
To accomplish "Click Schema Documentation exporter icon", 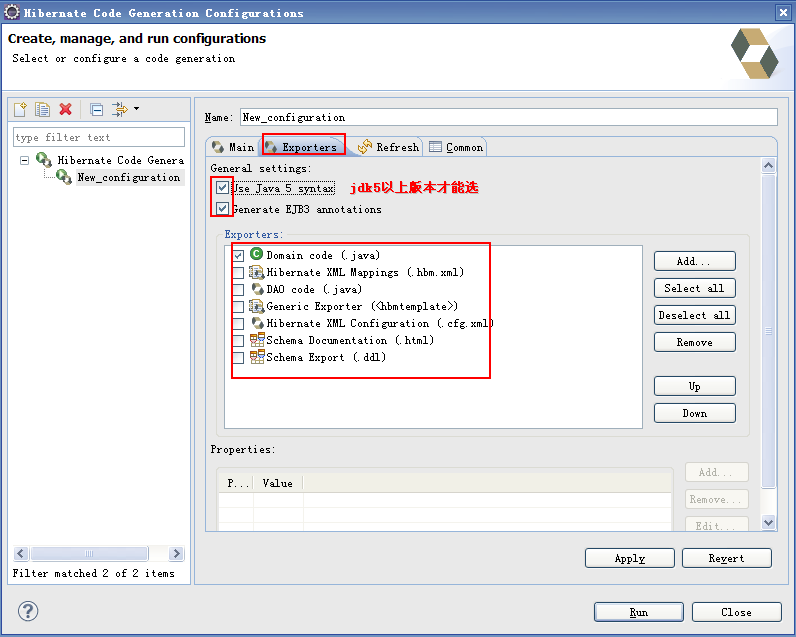I will (x=257, y=340).
